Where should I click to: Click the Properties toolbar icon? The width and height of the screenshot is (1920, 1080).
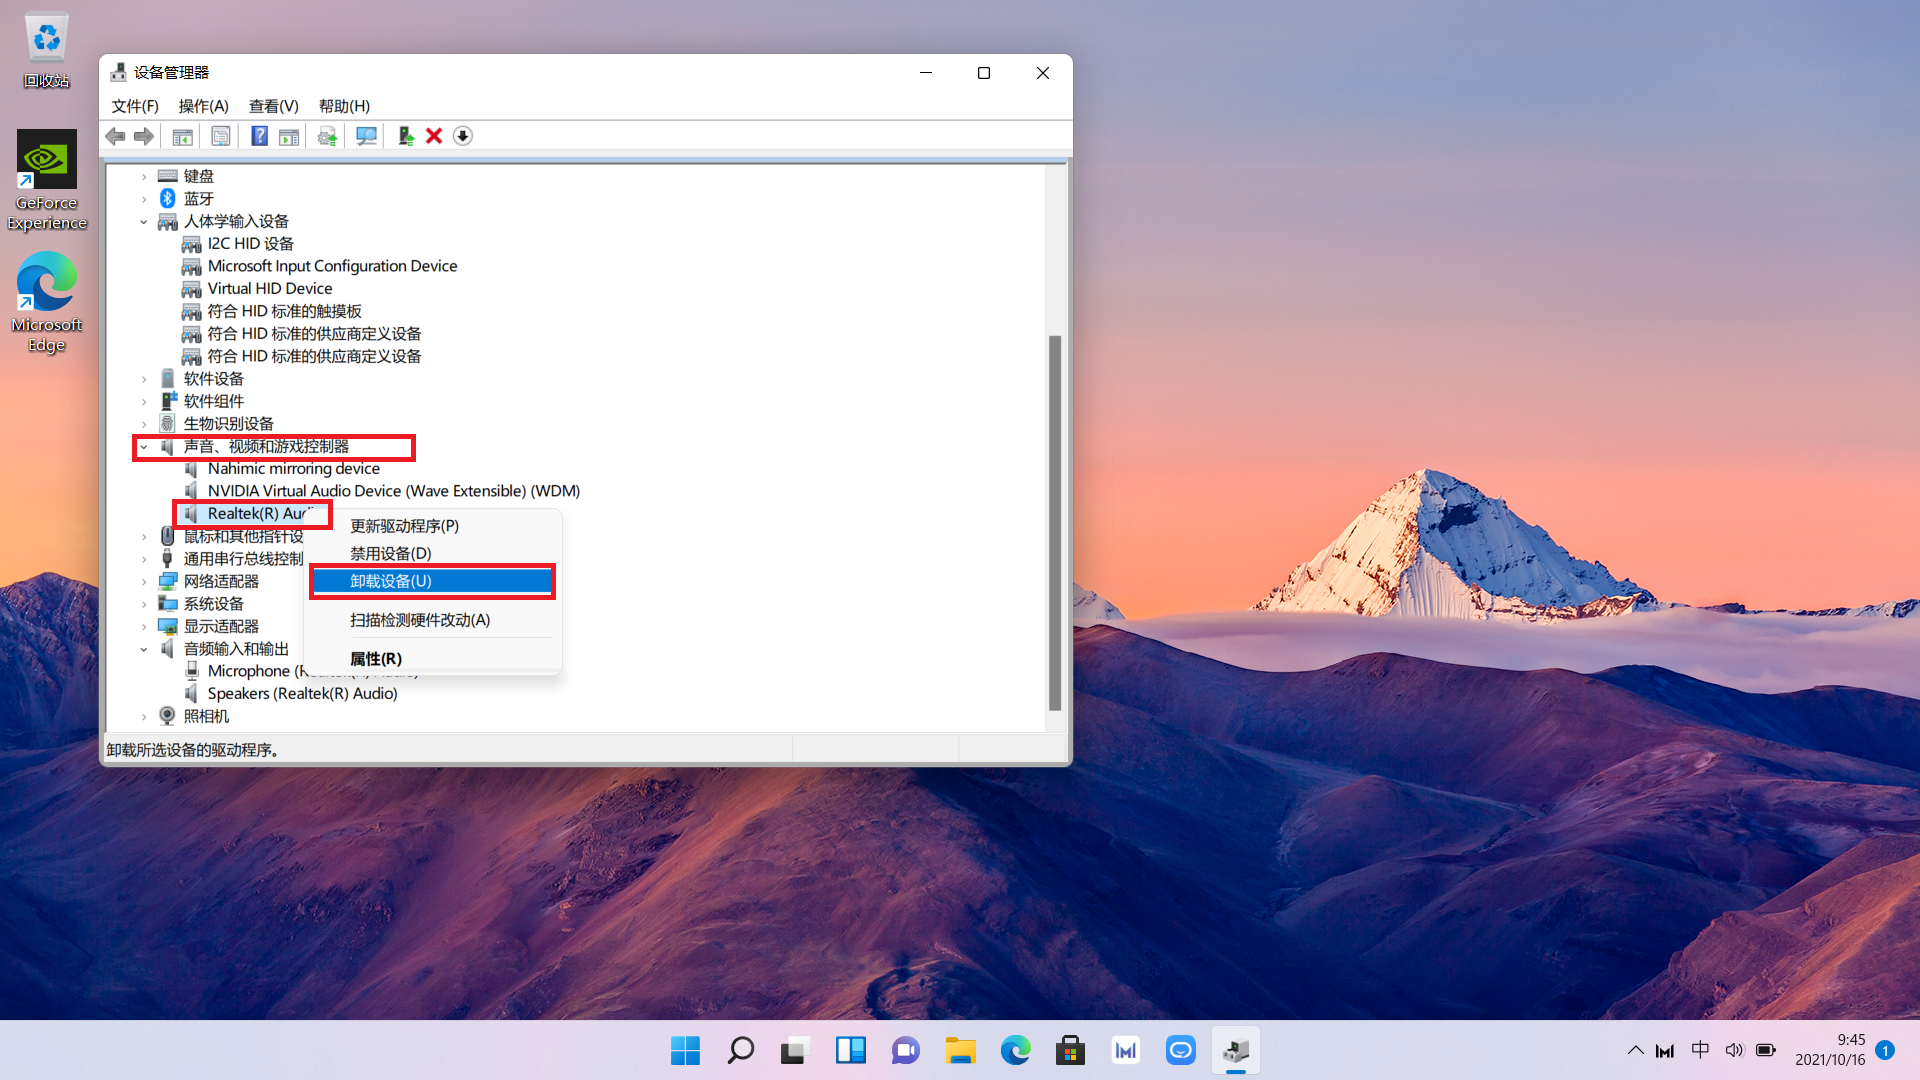pos(221,136)
